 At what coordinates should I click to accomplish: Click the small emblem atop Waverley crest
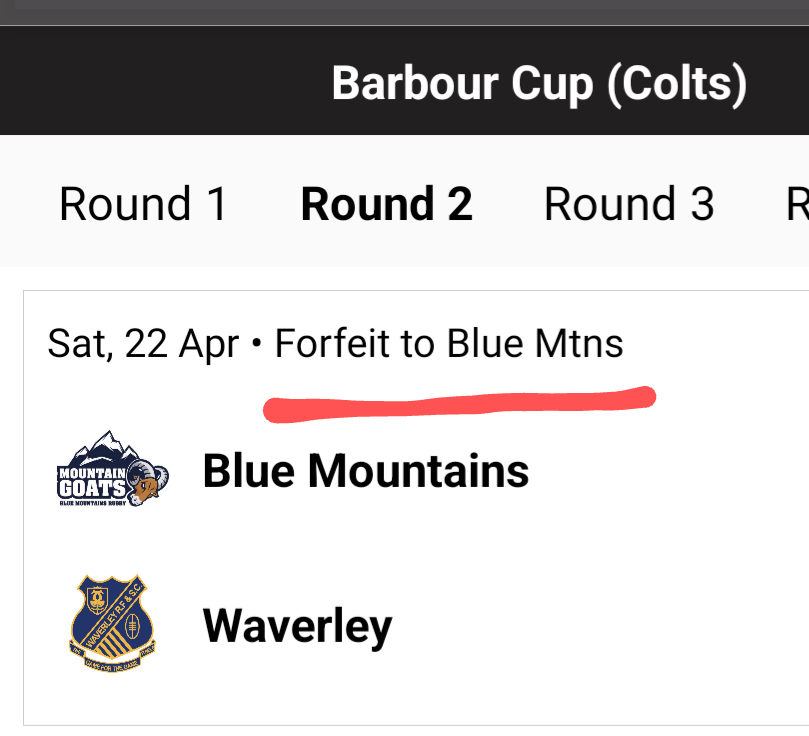(97, 599)
